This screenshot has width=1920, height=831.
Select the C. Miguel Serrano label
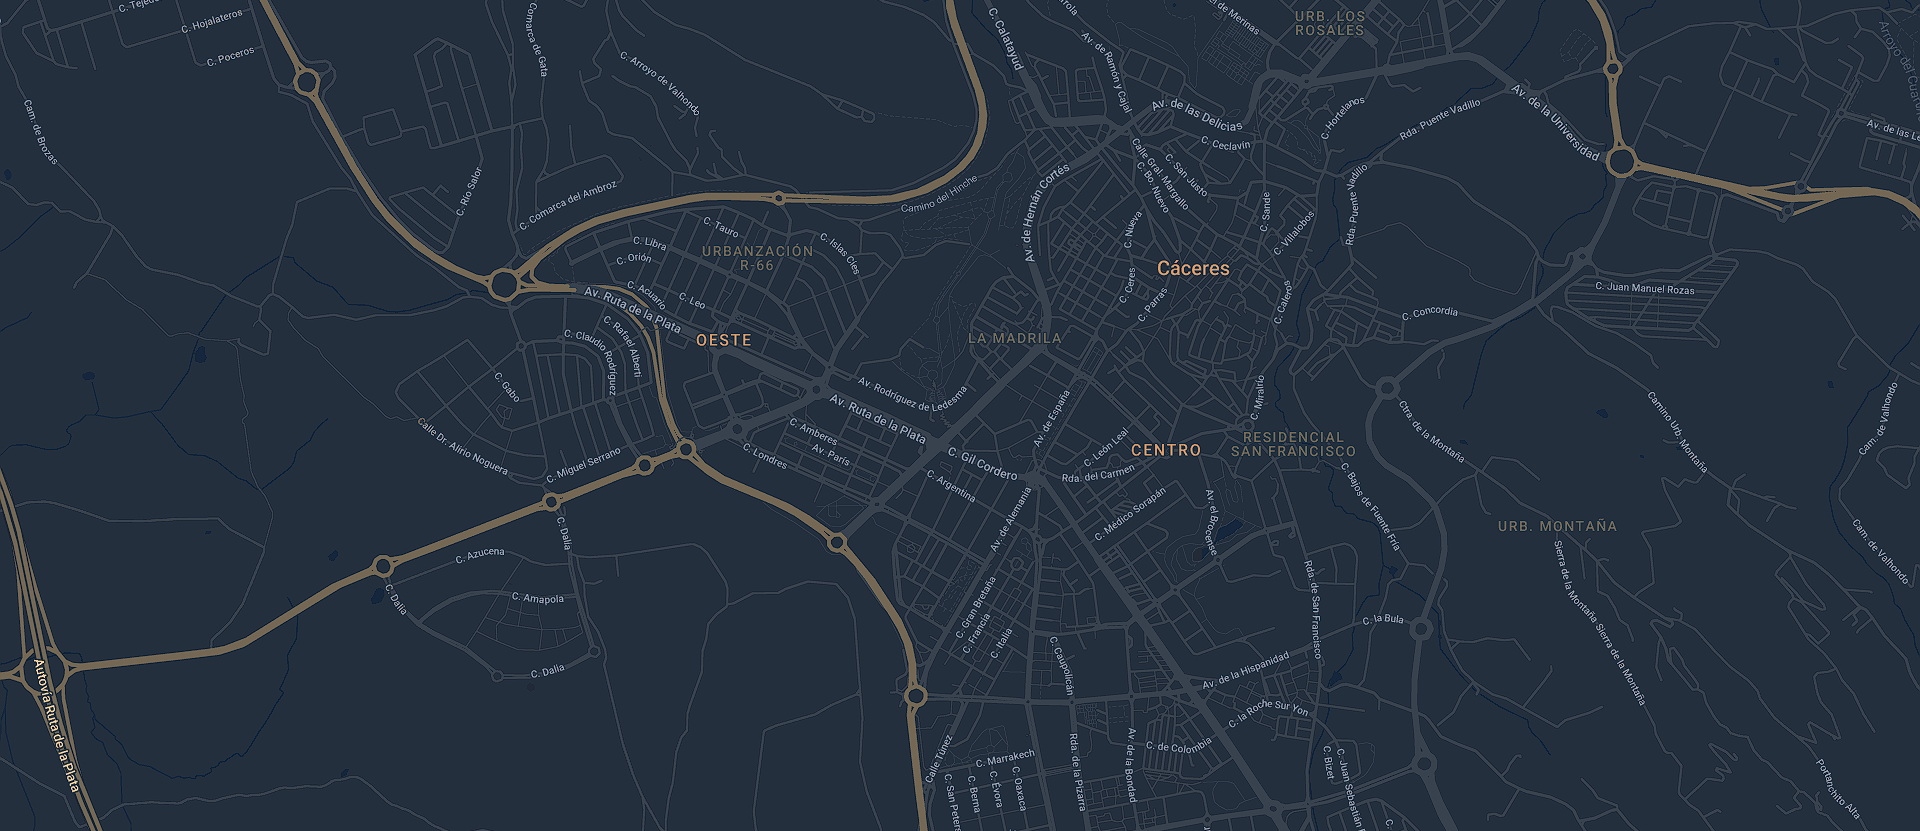(x=584, y=466)
